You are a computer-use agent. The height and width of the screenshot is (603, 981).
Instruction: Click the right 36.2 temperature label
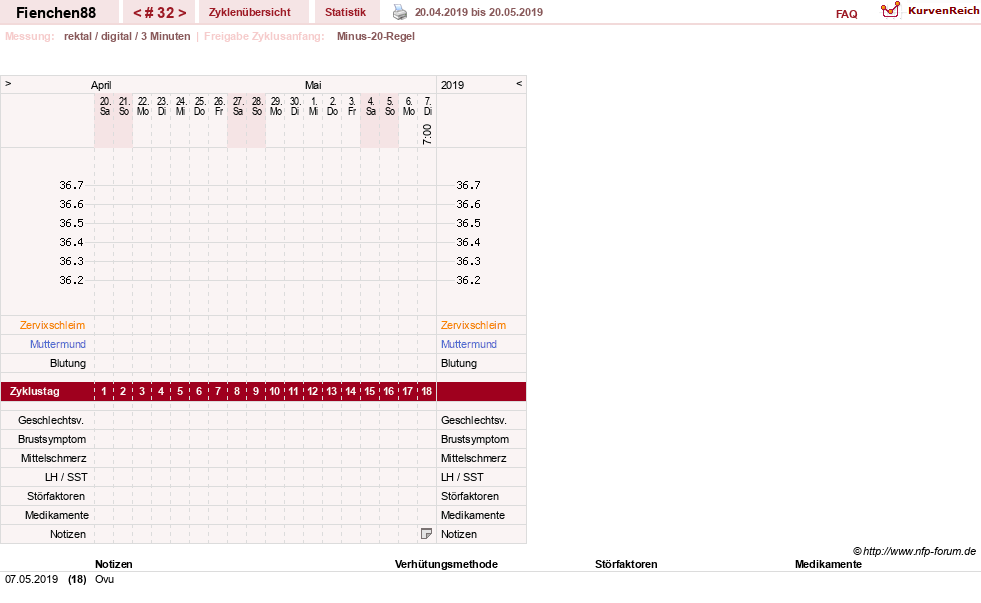468,280
